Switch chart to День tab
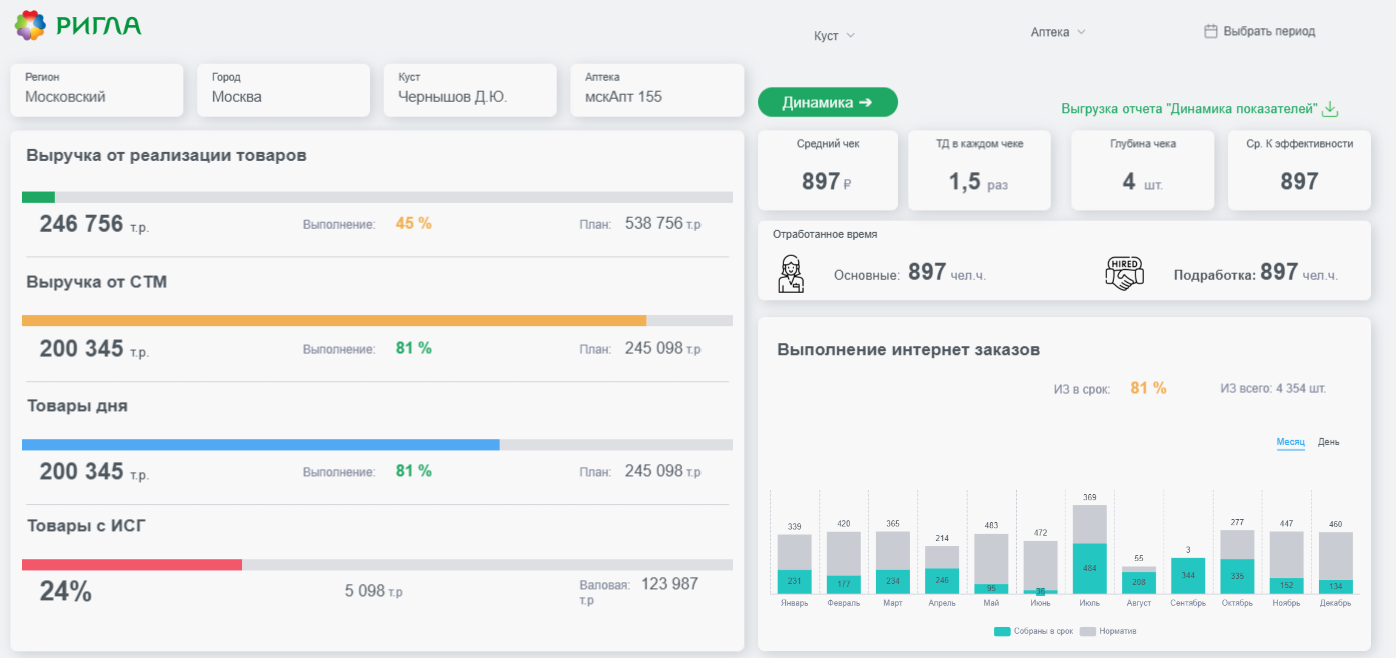This screenshot has height=658, width=1396. (x=1329, y=442)
